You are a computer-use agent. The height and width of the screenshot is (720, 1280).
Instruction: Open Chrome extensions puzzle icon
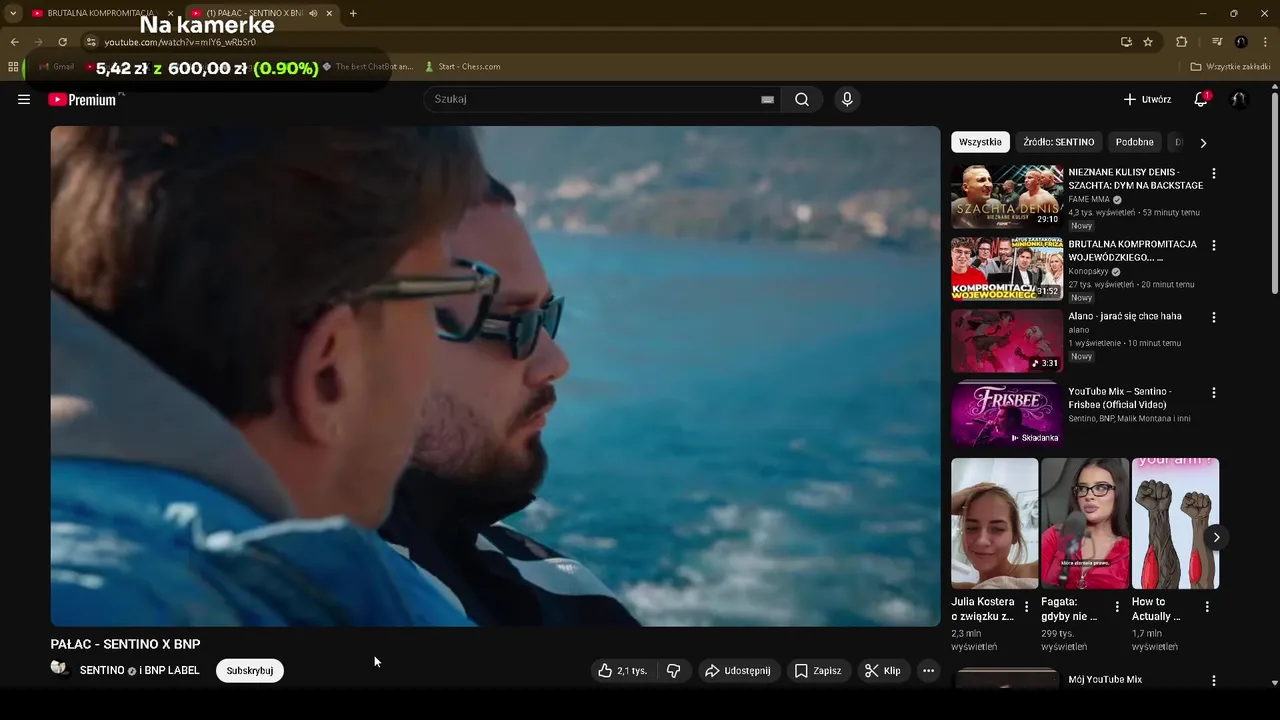[x=1181, y=42]
